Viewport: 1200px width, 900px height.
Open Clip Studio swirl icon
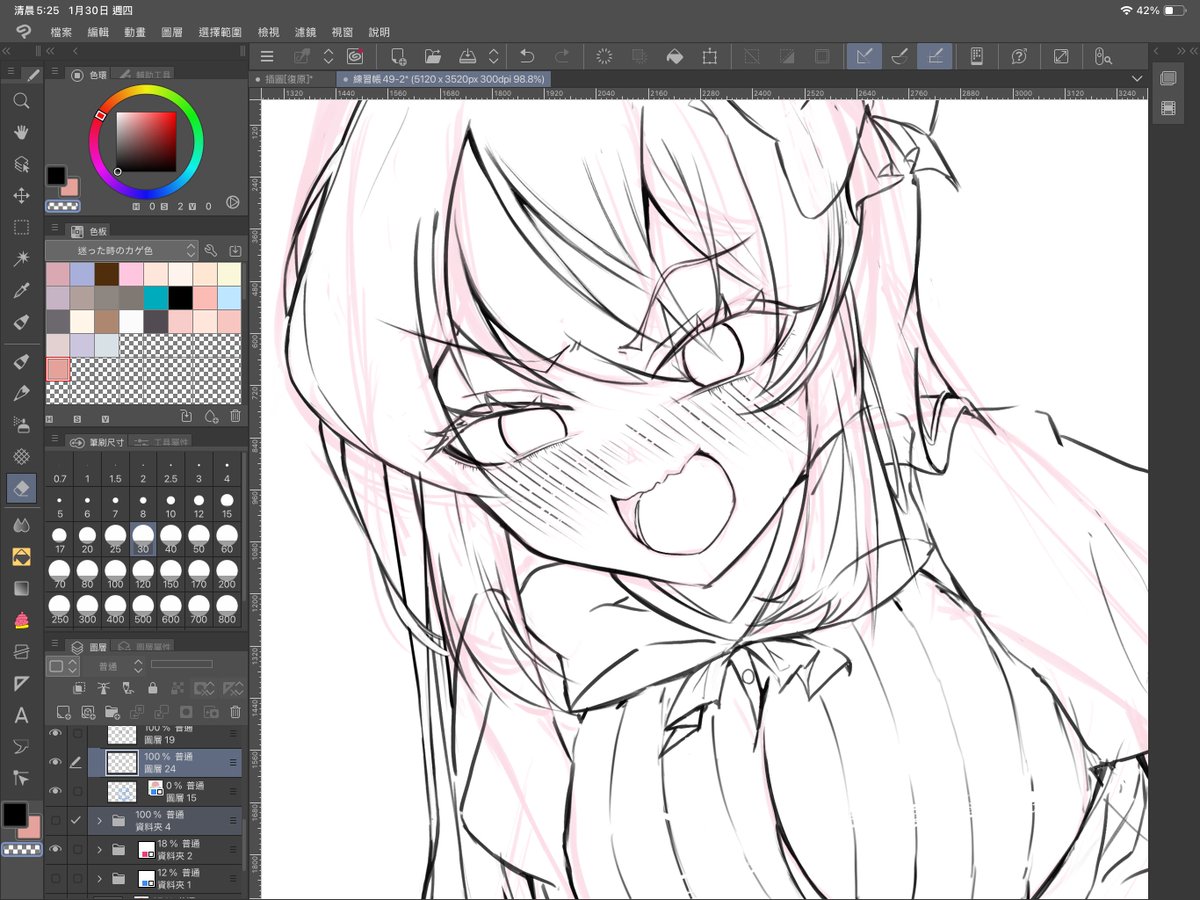point(355,57)
